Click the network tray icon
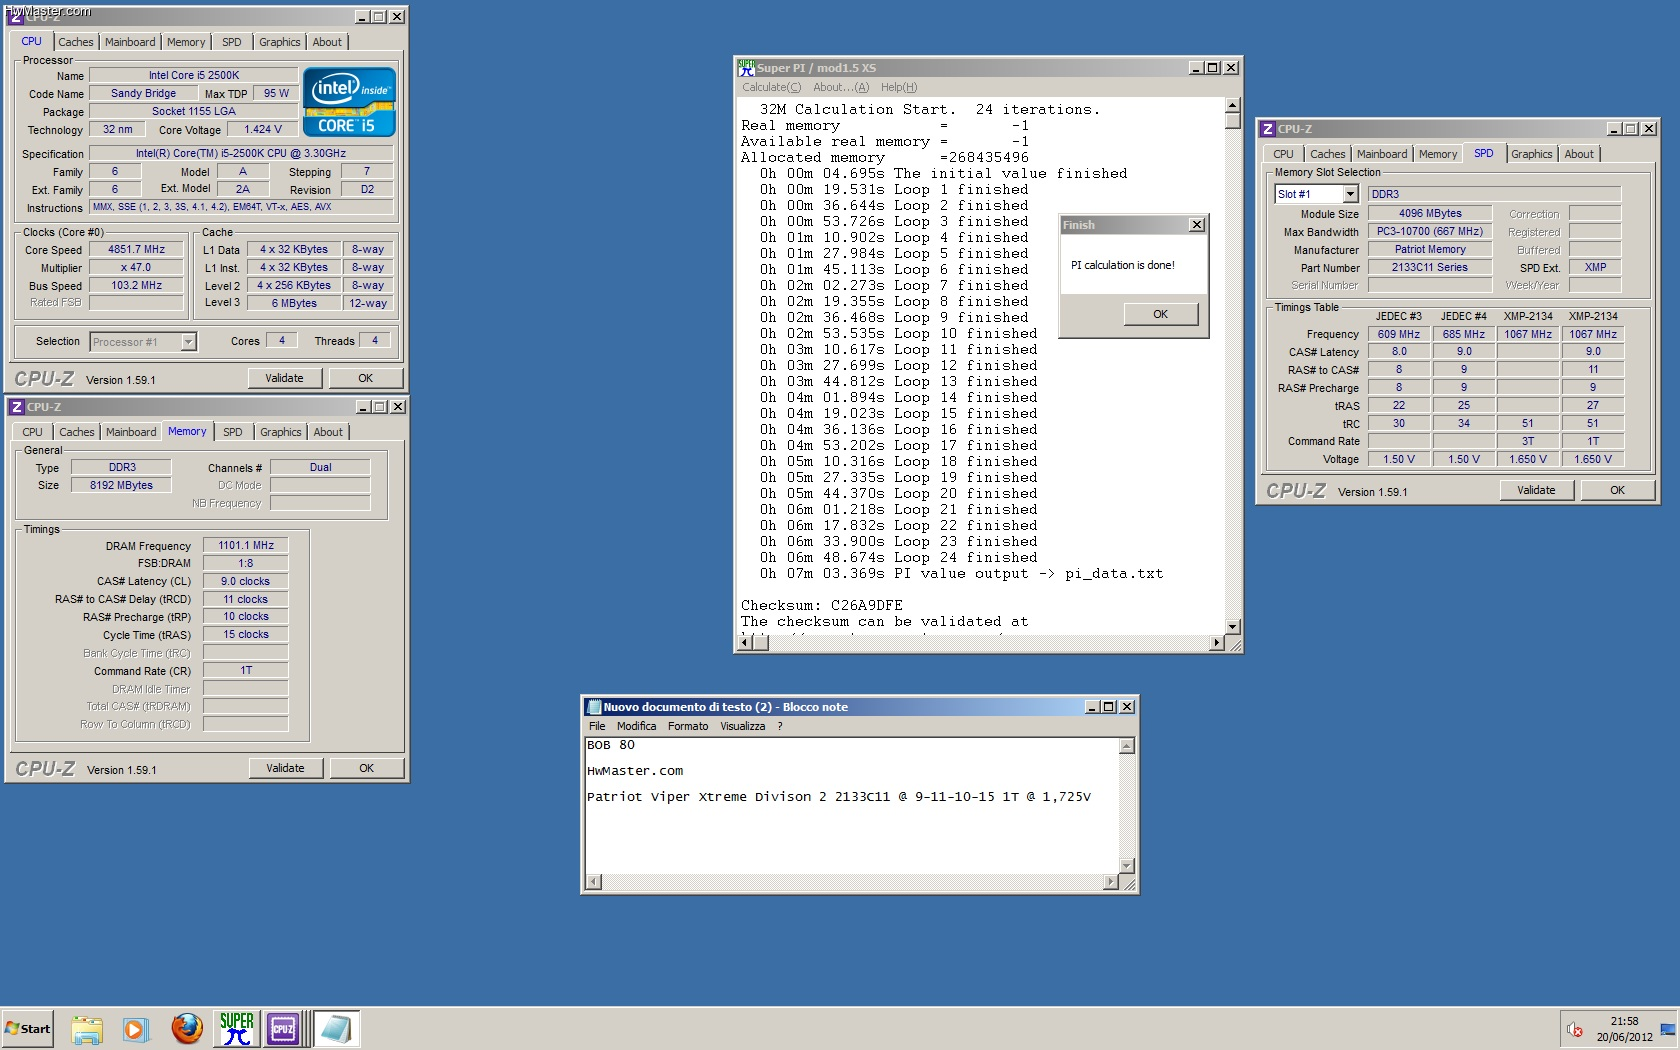The height and width of the screenshot is (1050, 1680). 1667,1029
